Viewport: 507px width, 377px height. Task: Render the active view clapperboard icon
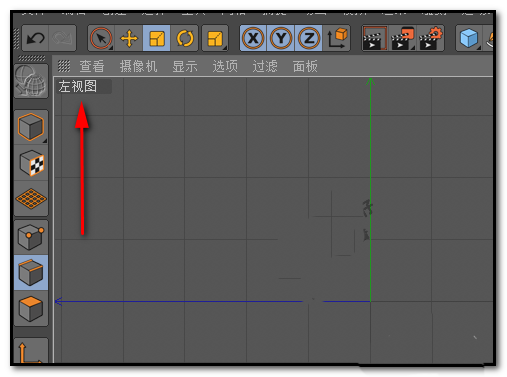[375, 38]
